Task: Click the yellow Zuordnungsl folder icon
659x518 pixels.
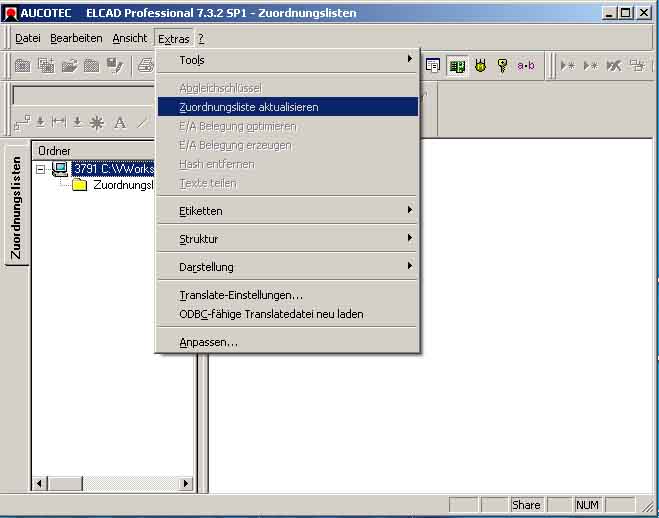Action: (x=79, y=185)
